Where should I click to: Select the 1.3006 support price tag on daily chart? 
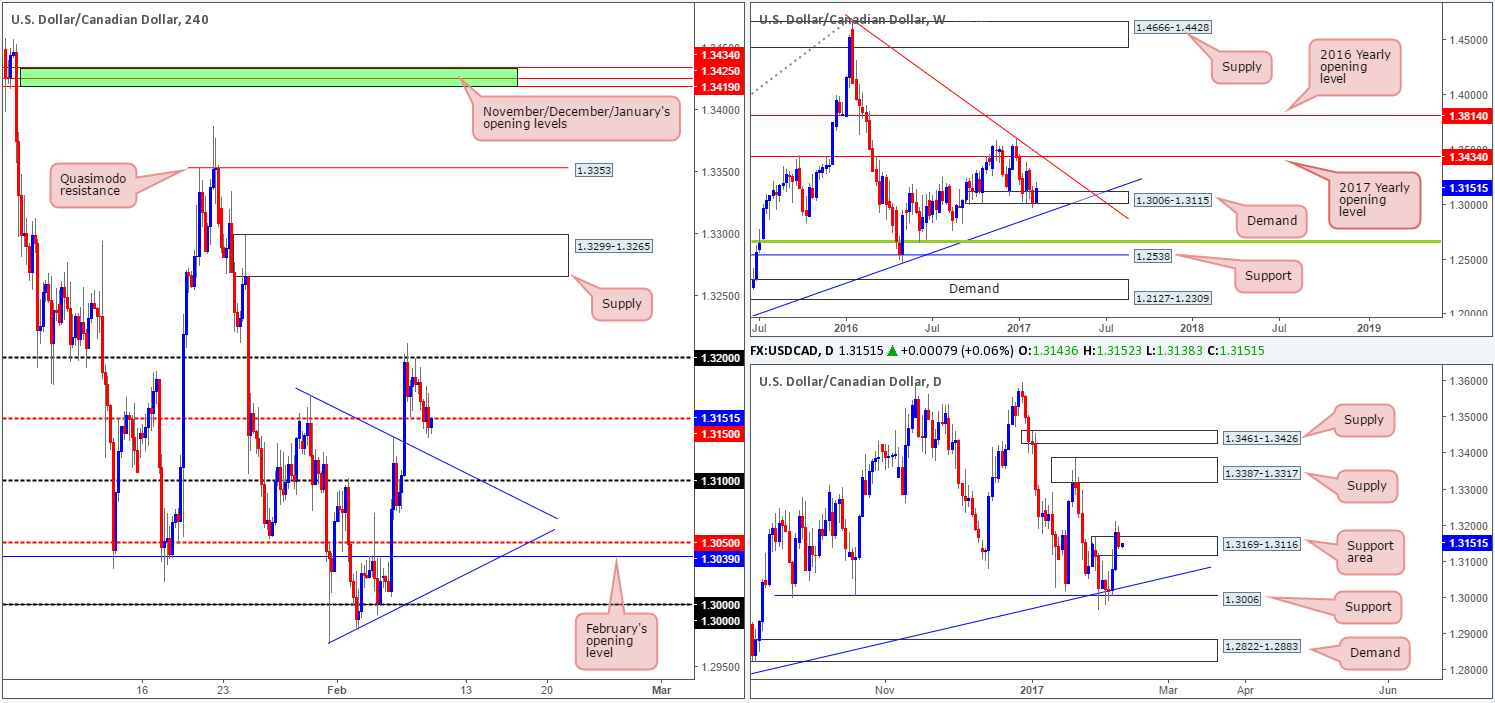[1240, 597]
